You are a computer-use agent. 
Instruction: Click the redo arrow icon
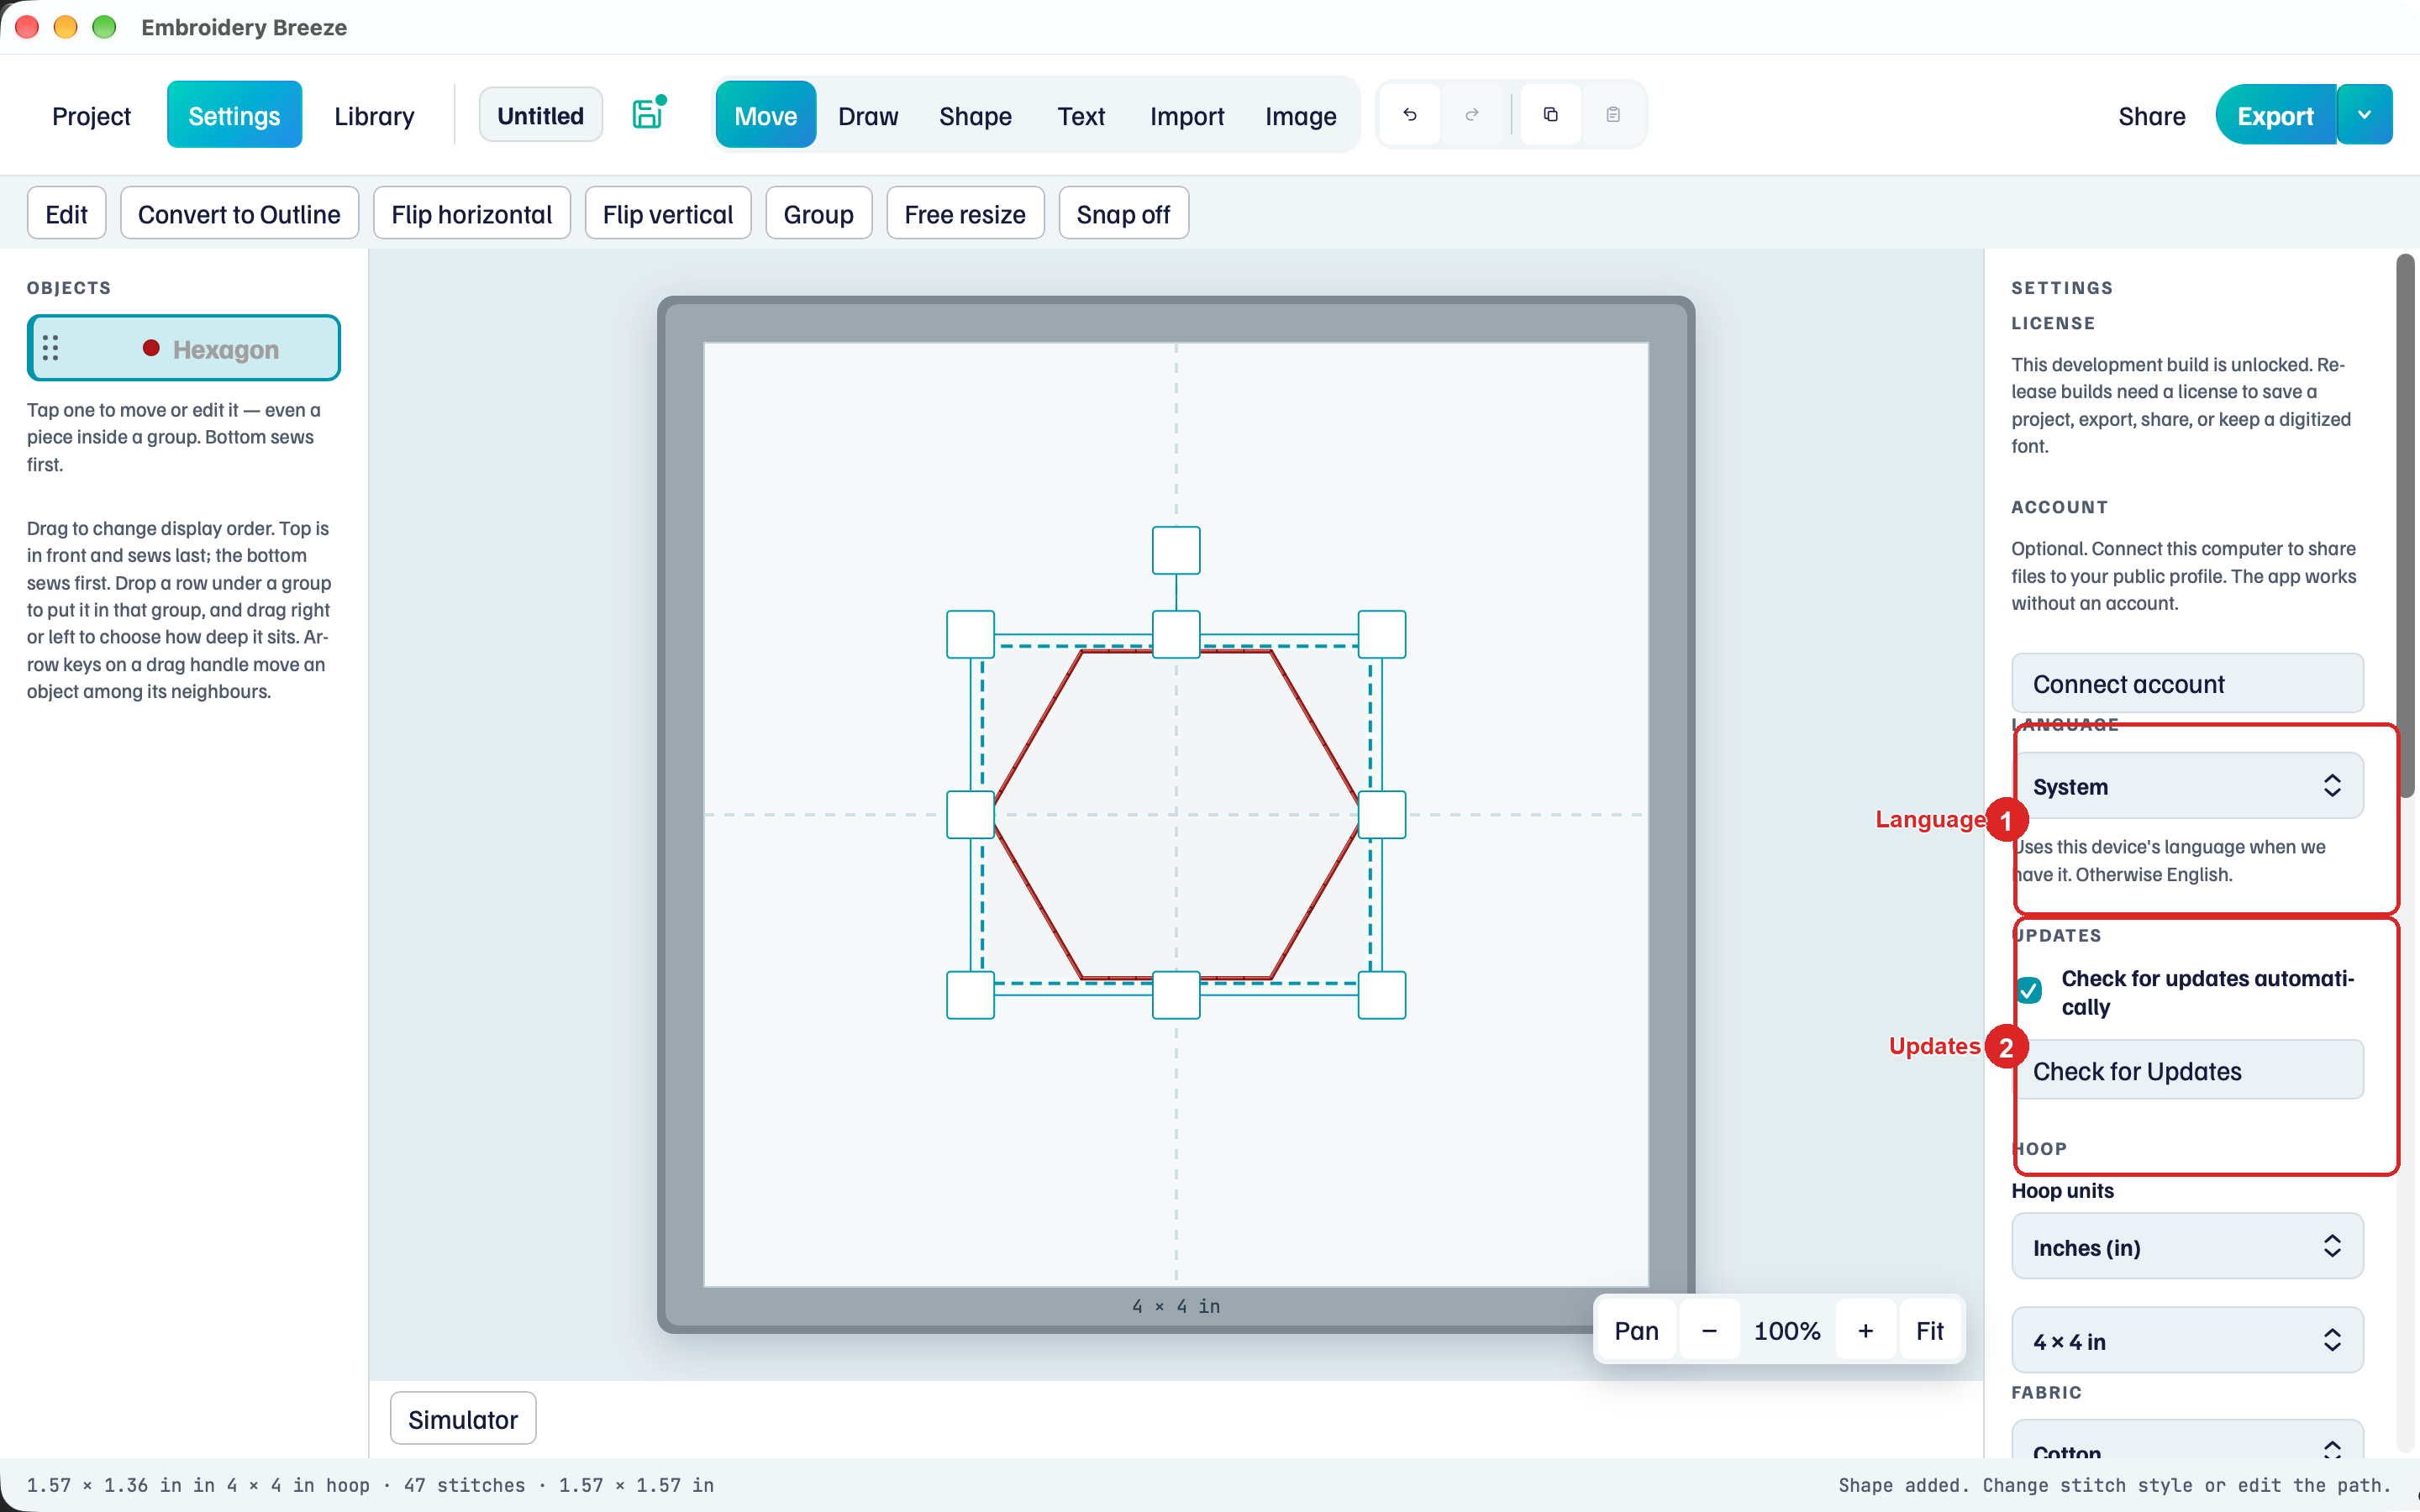tap(1472, 115)
